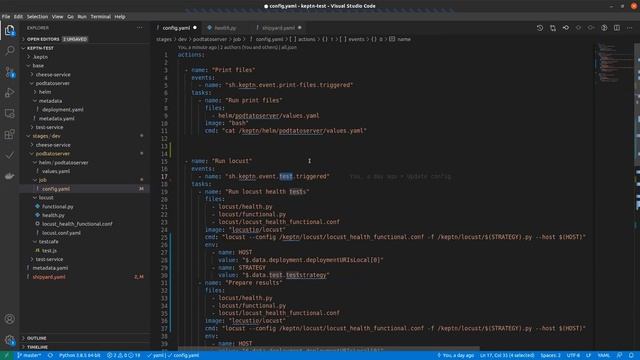Switch to the health.py editor tab
This screenshot has width=640, height=360.
(225, 28)
